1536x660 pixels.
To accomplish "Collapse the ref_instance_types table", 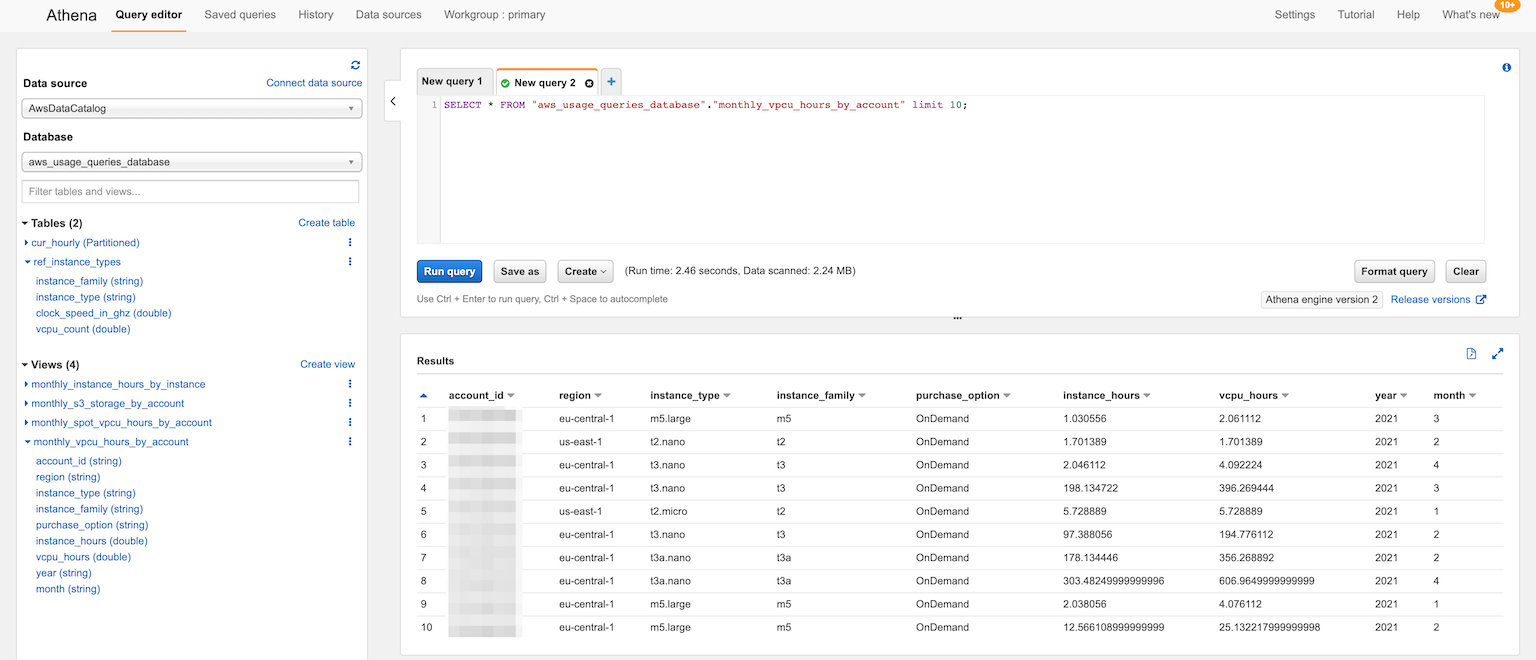I will 27,262.
